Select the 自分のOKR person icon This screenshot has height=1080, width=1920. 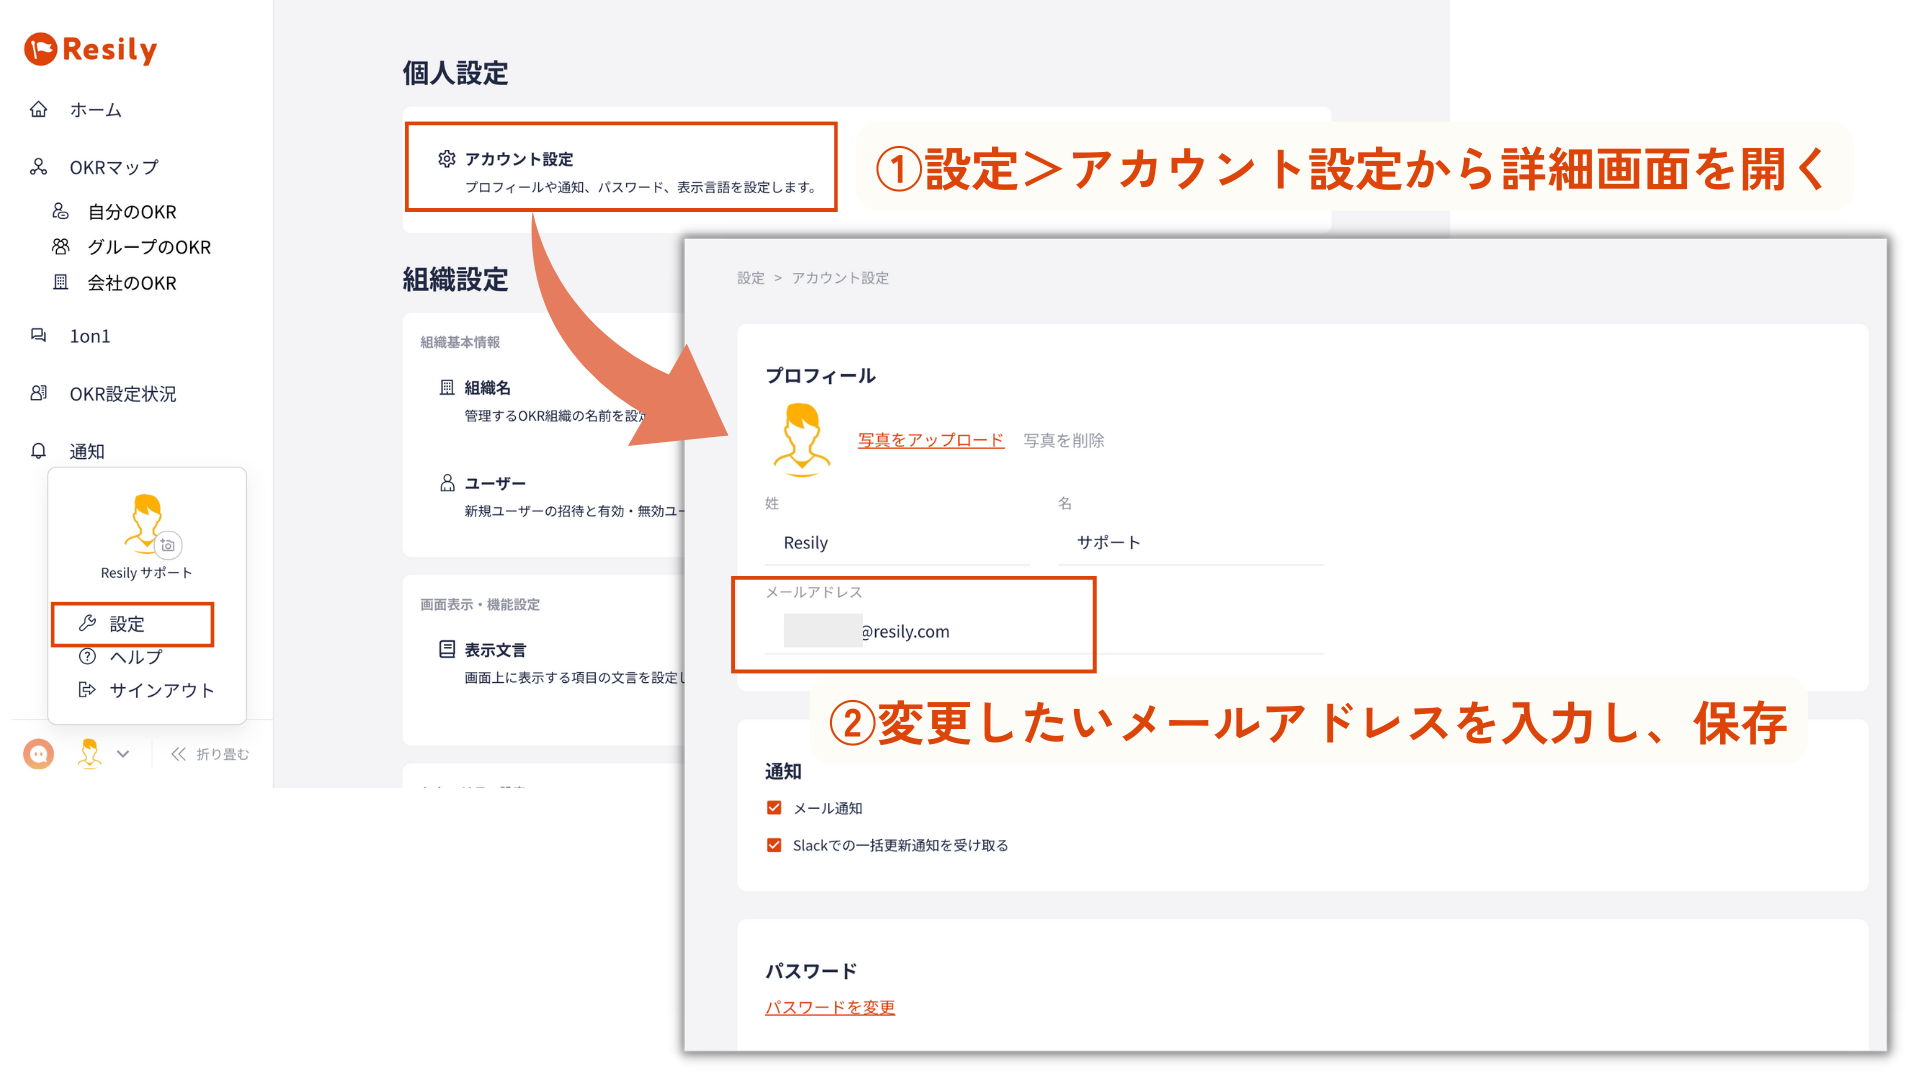[61, 211]
